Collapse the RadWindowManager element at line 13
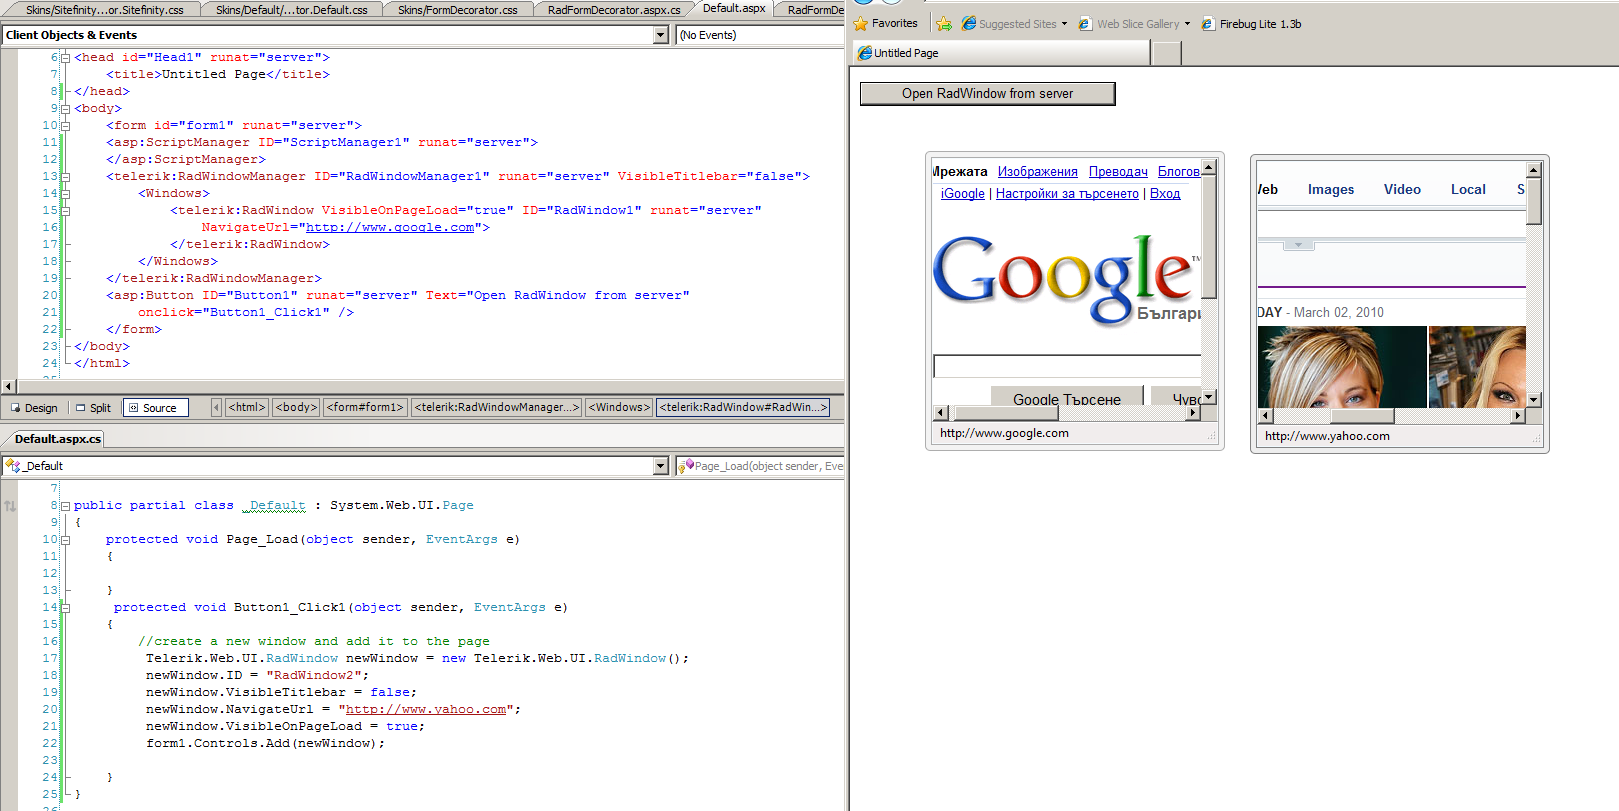Screen dimensions: 1619x811 66,177
